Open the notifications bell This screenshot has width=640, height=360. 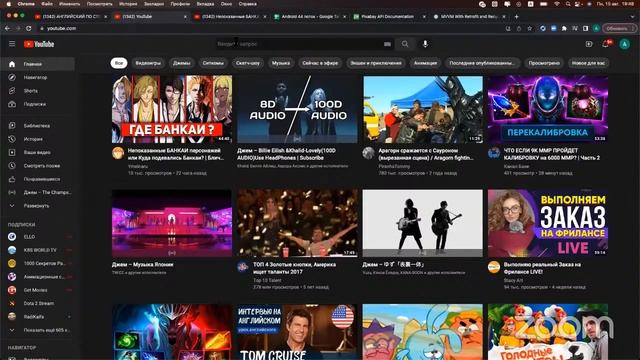[606, 44]
